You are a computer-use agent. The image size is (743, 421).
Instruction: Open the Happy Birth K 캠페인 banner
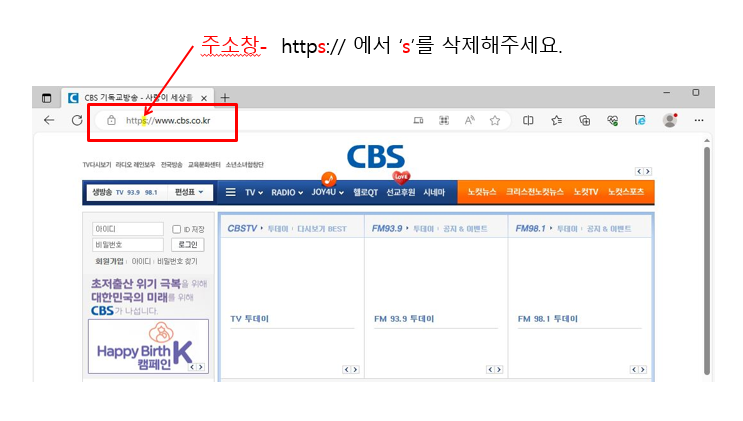point(148,347)
